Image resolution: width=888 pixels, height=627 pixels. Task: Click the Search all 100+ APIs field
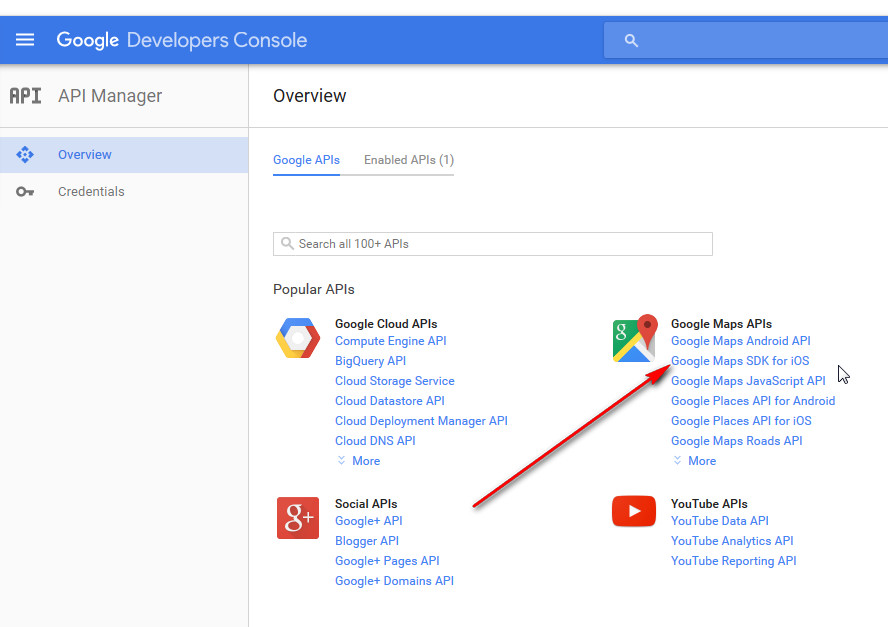click(x=493, y=244)
